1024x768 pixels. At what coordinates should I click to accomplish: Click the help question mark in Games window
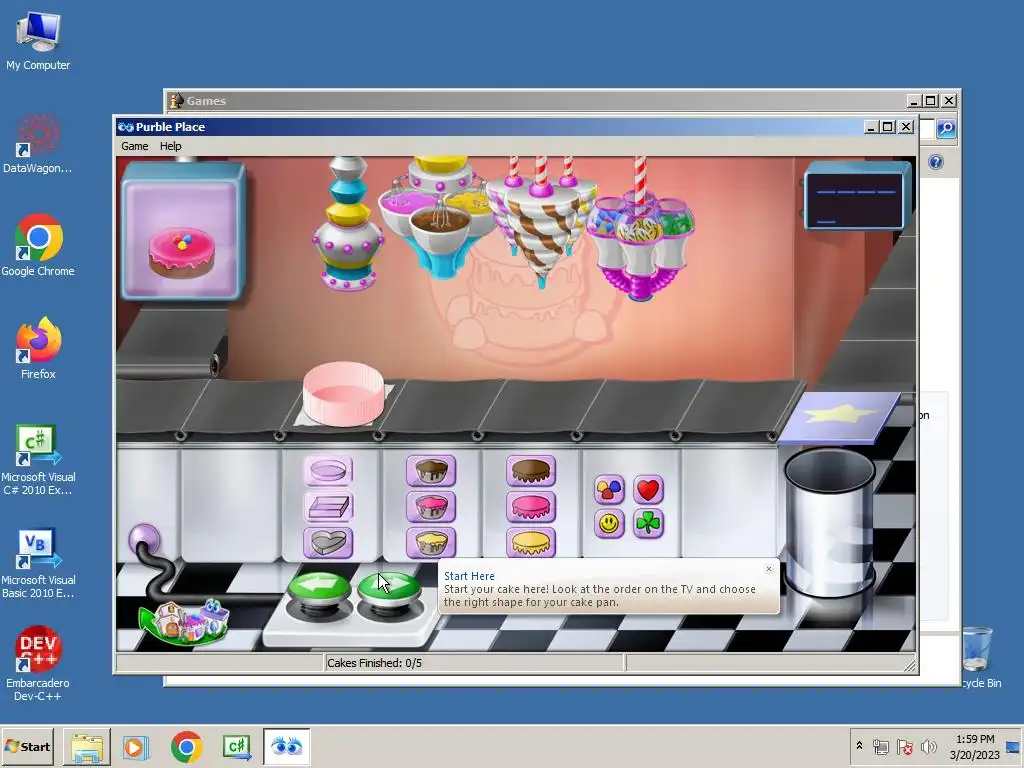[936, 162]
